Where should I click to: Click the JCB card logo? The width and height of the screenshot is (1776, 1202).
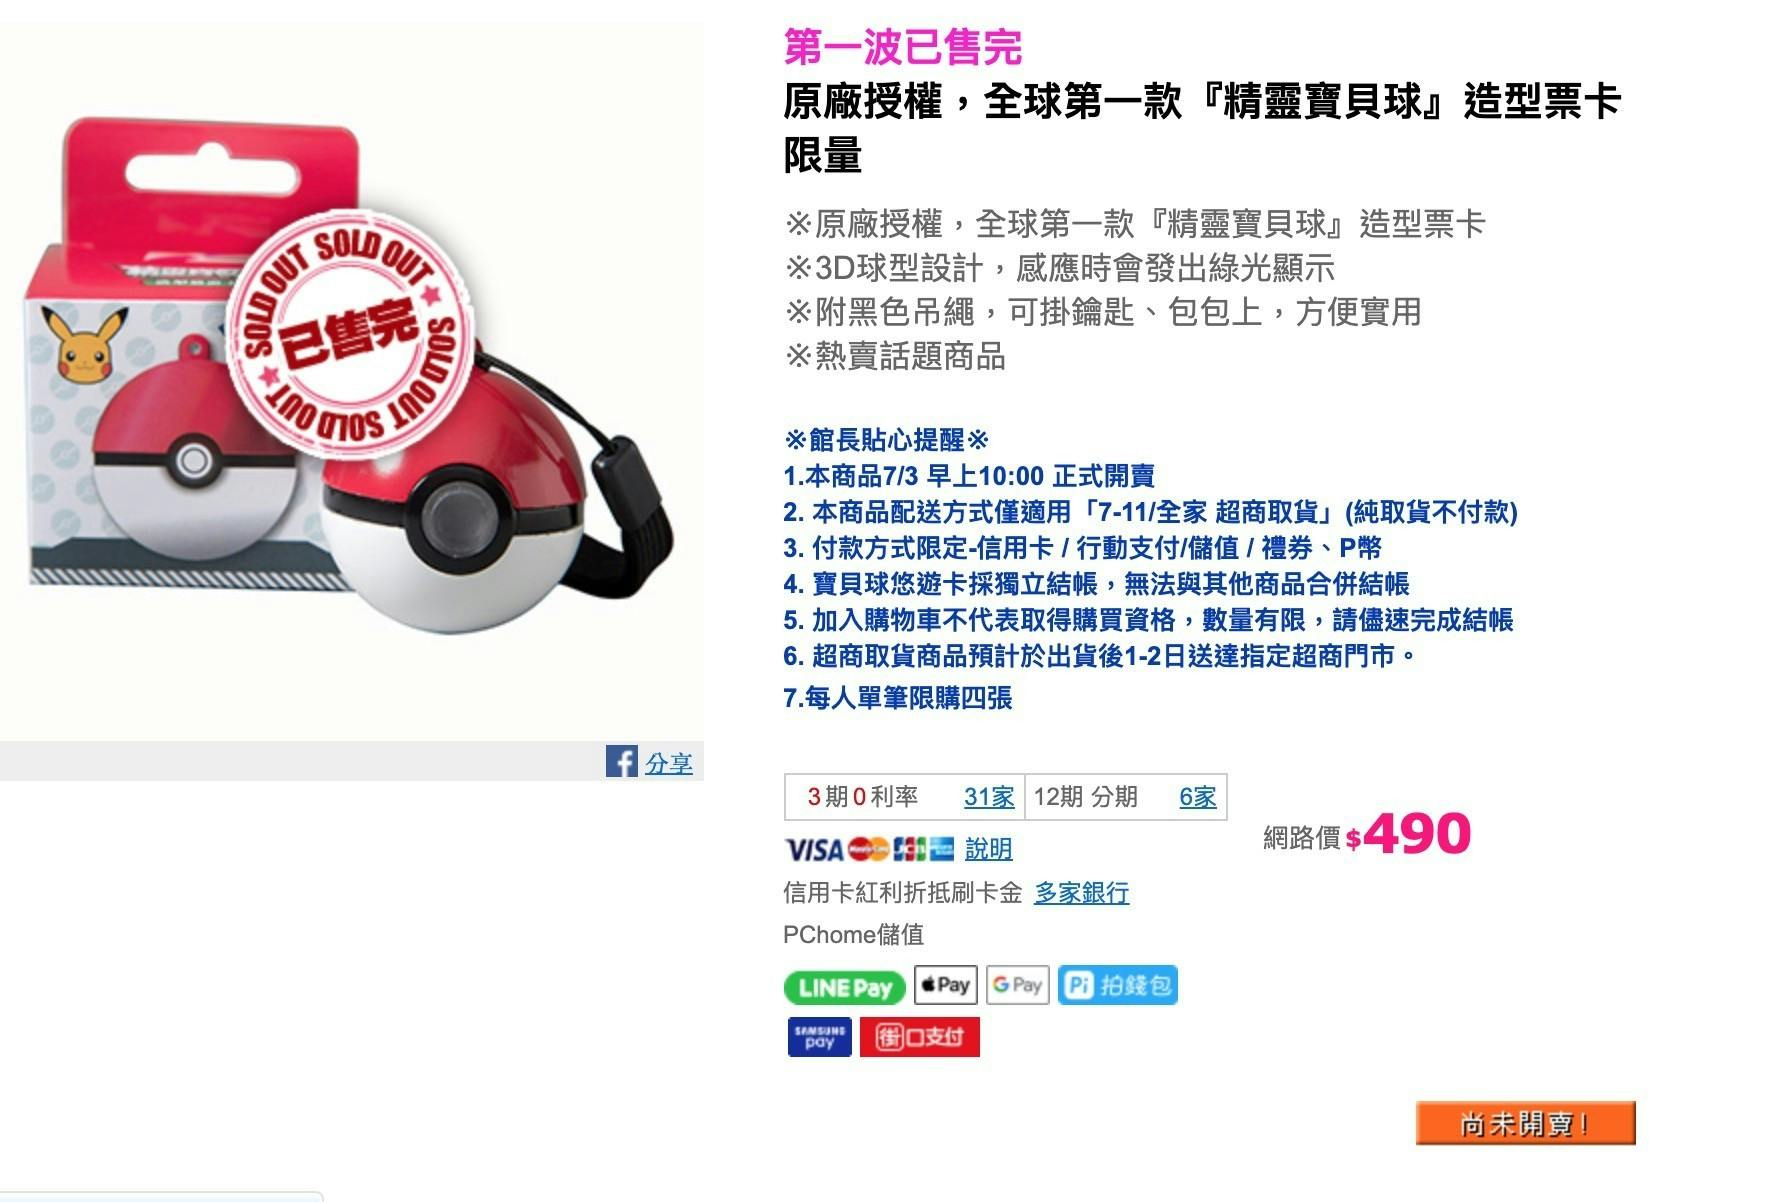[909, 850]
